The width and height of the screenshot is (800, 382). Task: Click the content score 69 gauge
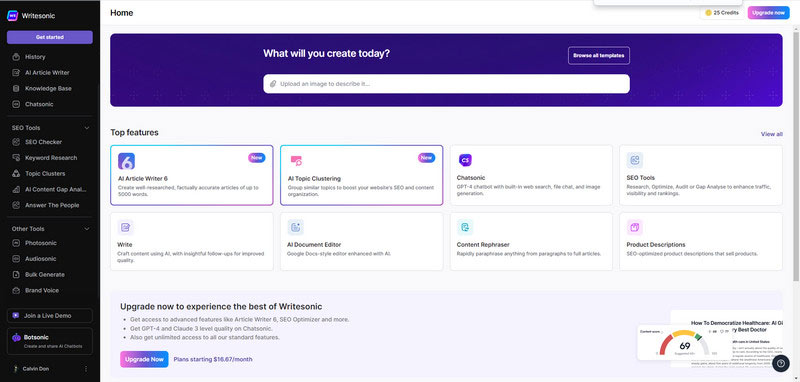click(685, 343)
